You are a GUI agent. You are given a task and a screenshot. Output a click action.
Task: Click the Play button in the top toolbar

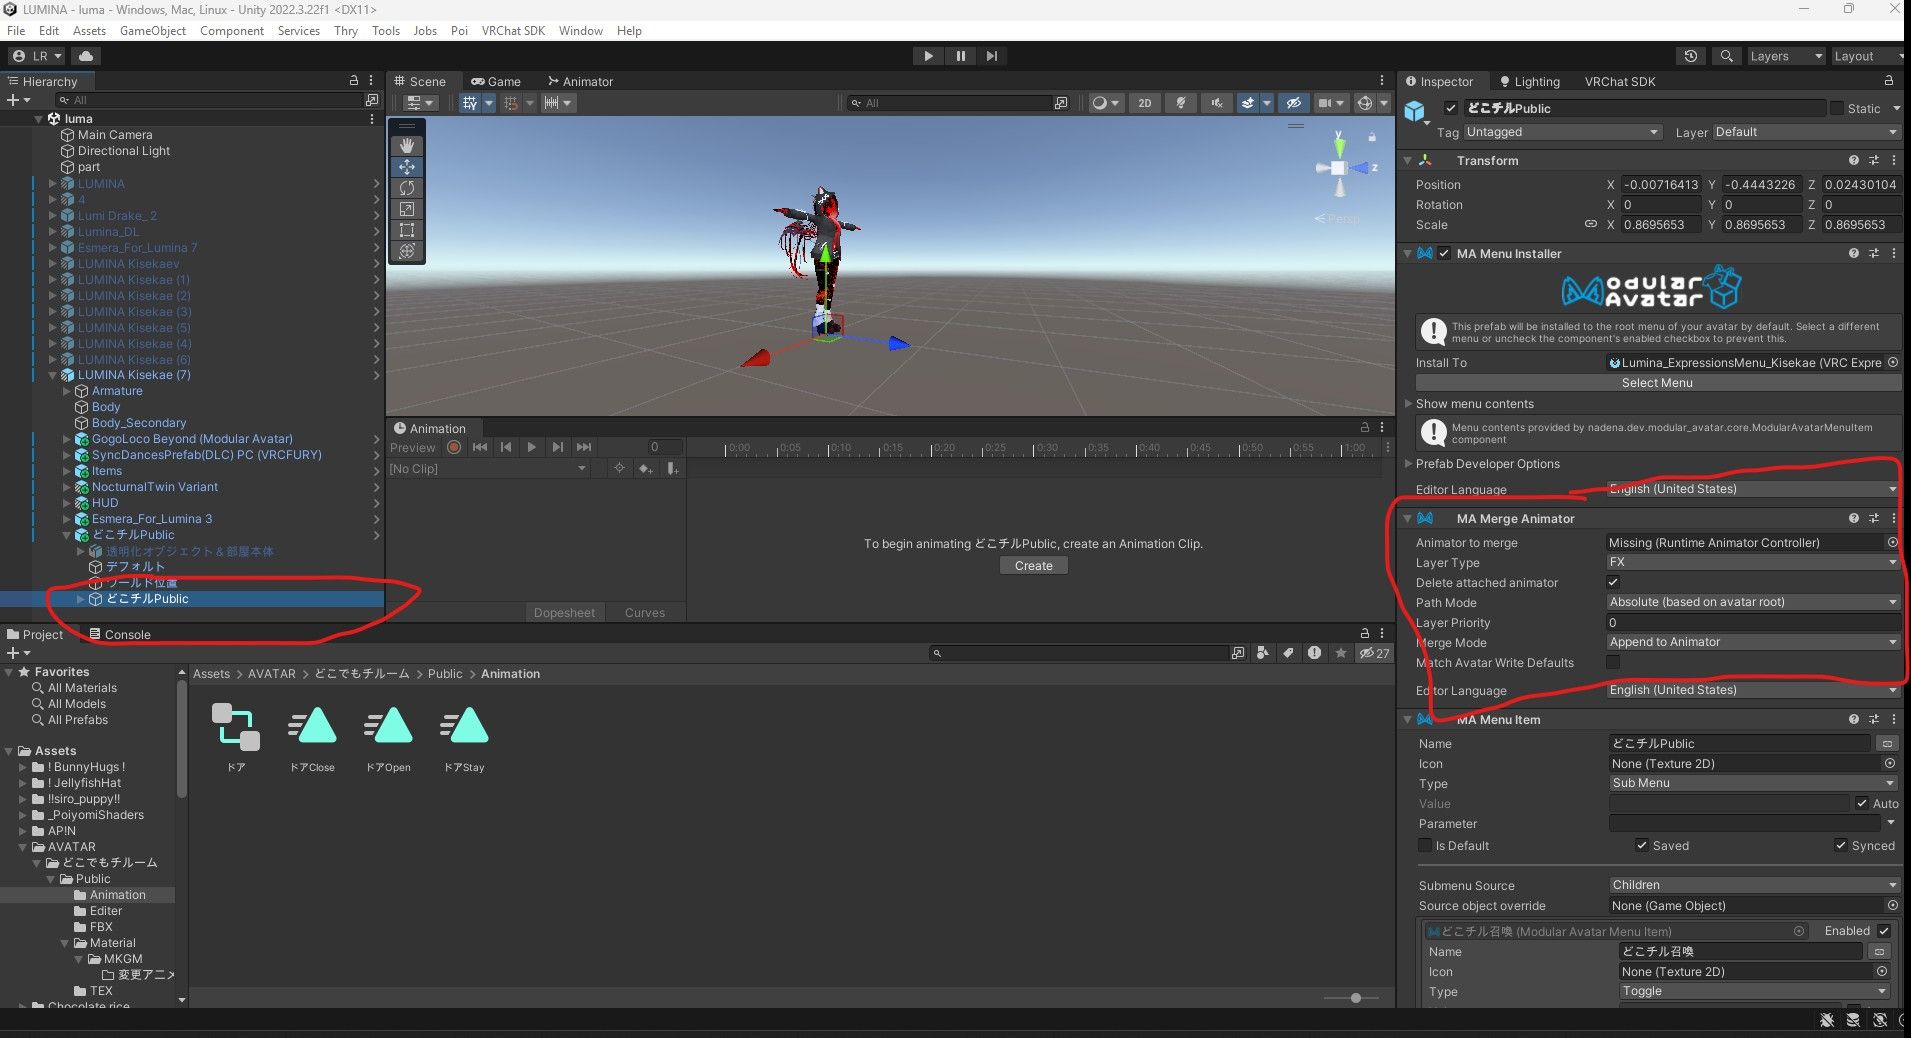[x=928, y=56]
